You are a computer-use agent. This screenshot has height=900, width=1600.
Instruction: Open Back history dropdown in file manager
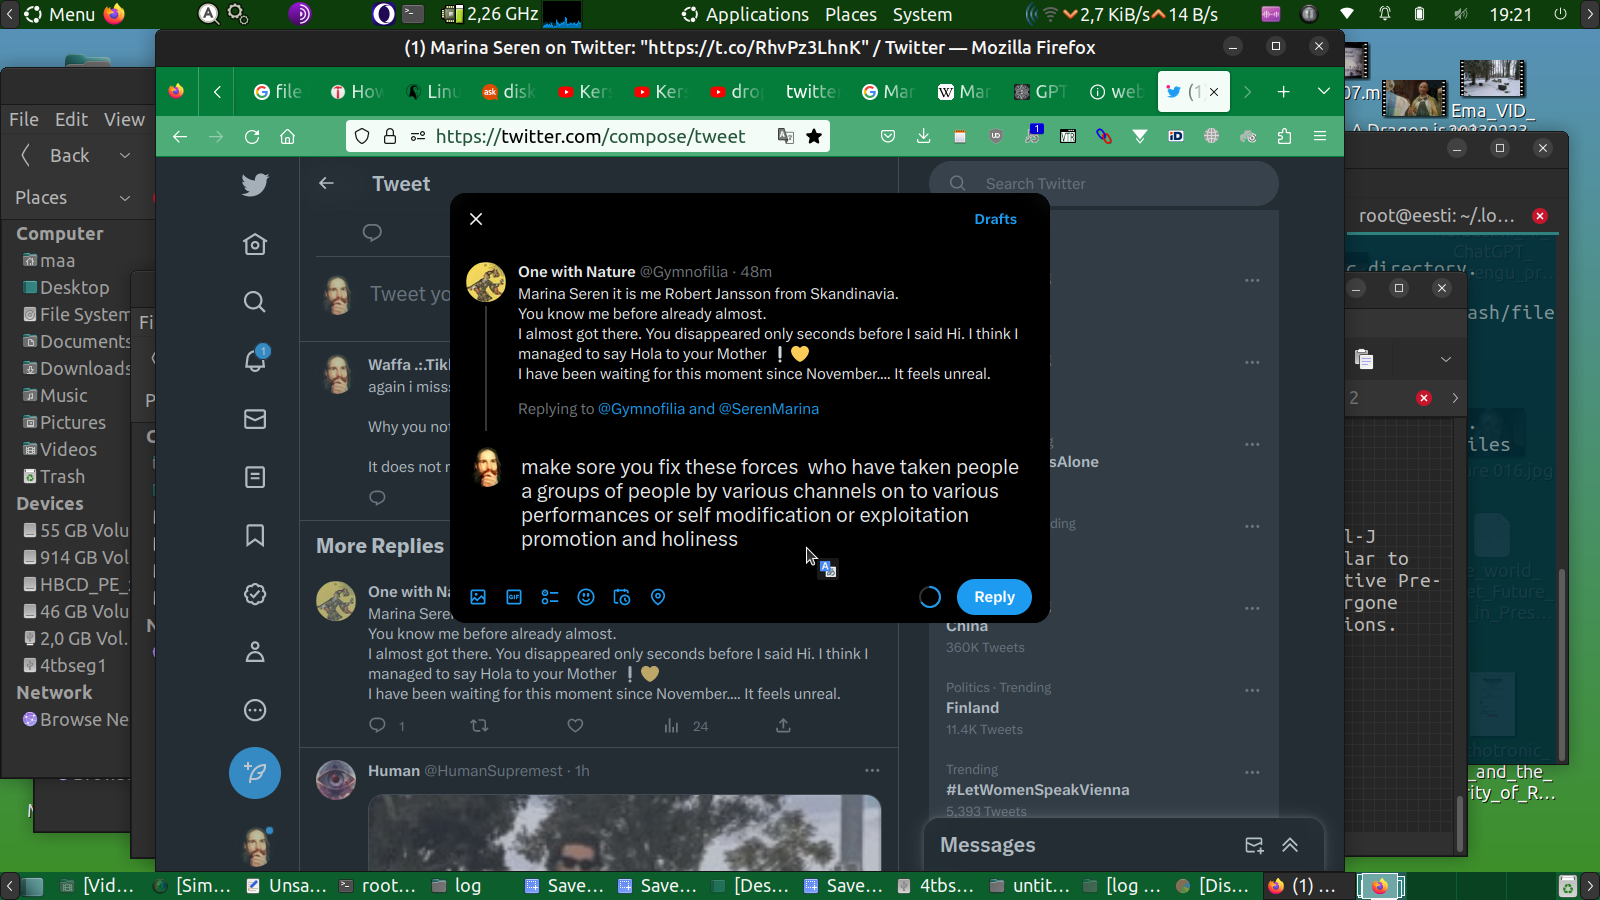[x=125, y=156]
